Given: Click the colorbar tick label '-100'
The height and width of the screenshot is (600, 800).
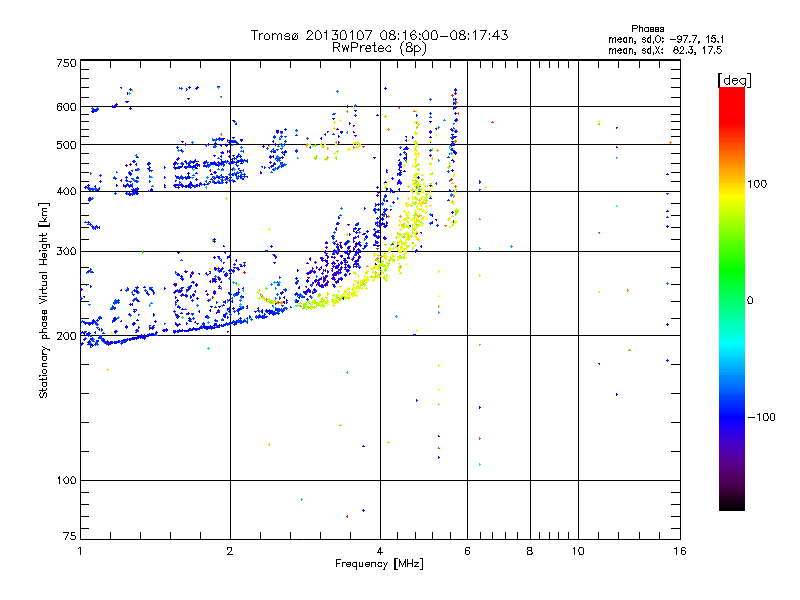Looking at the screenshot, I should pyautogui.click(x=761, y=417).
